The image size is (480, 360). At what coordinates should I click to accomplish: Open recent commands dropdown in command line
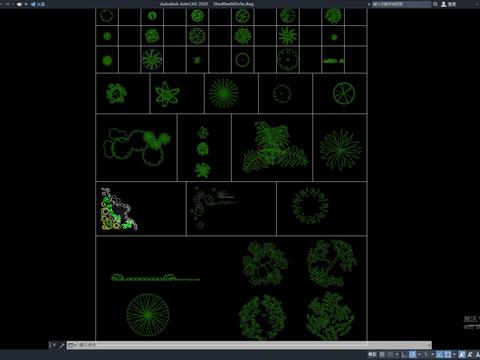click(x=72, y=345)
